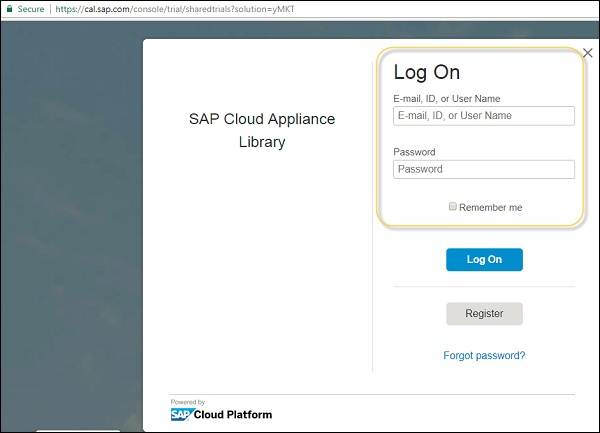Image resolution: width=600 pixels, height=433 pixels.
Task: Open the Forgot password link
Action: pyautogui.click(x=484, y=355)
